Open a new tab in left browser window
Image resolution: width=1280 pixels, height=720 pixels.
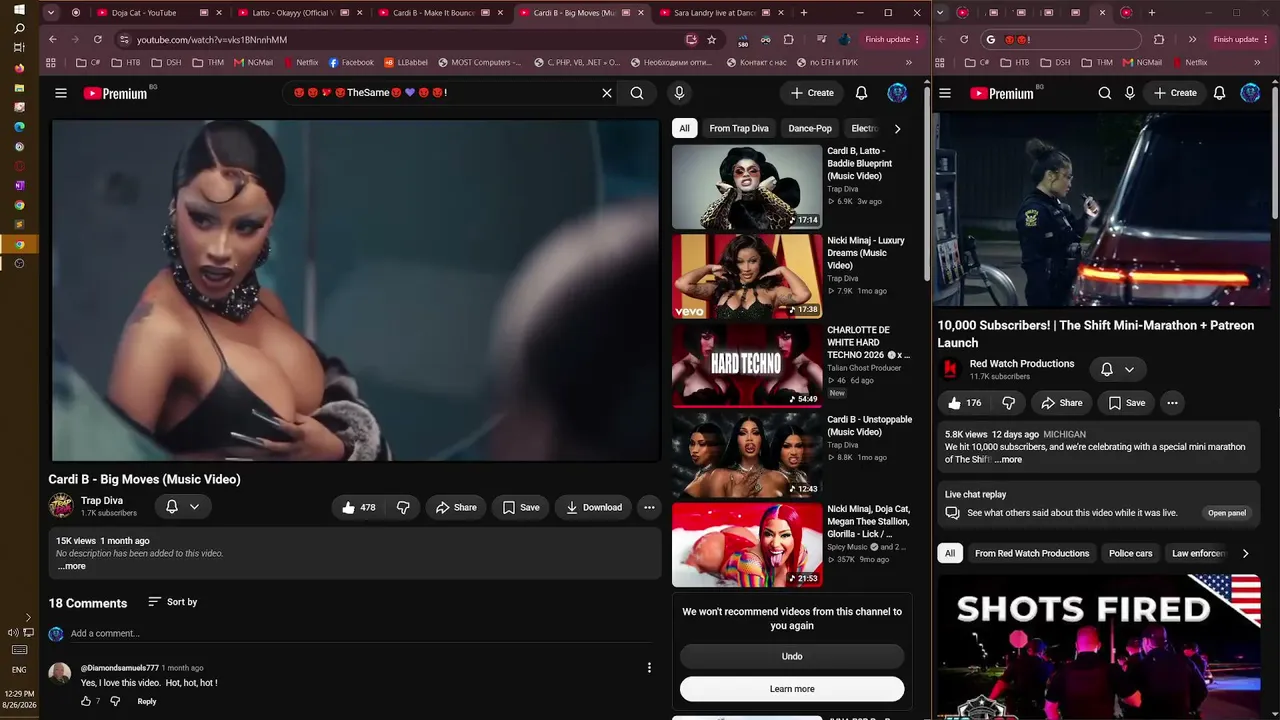[x=803, y=13]
